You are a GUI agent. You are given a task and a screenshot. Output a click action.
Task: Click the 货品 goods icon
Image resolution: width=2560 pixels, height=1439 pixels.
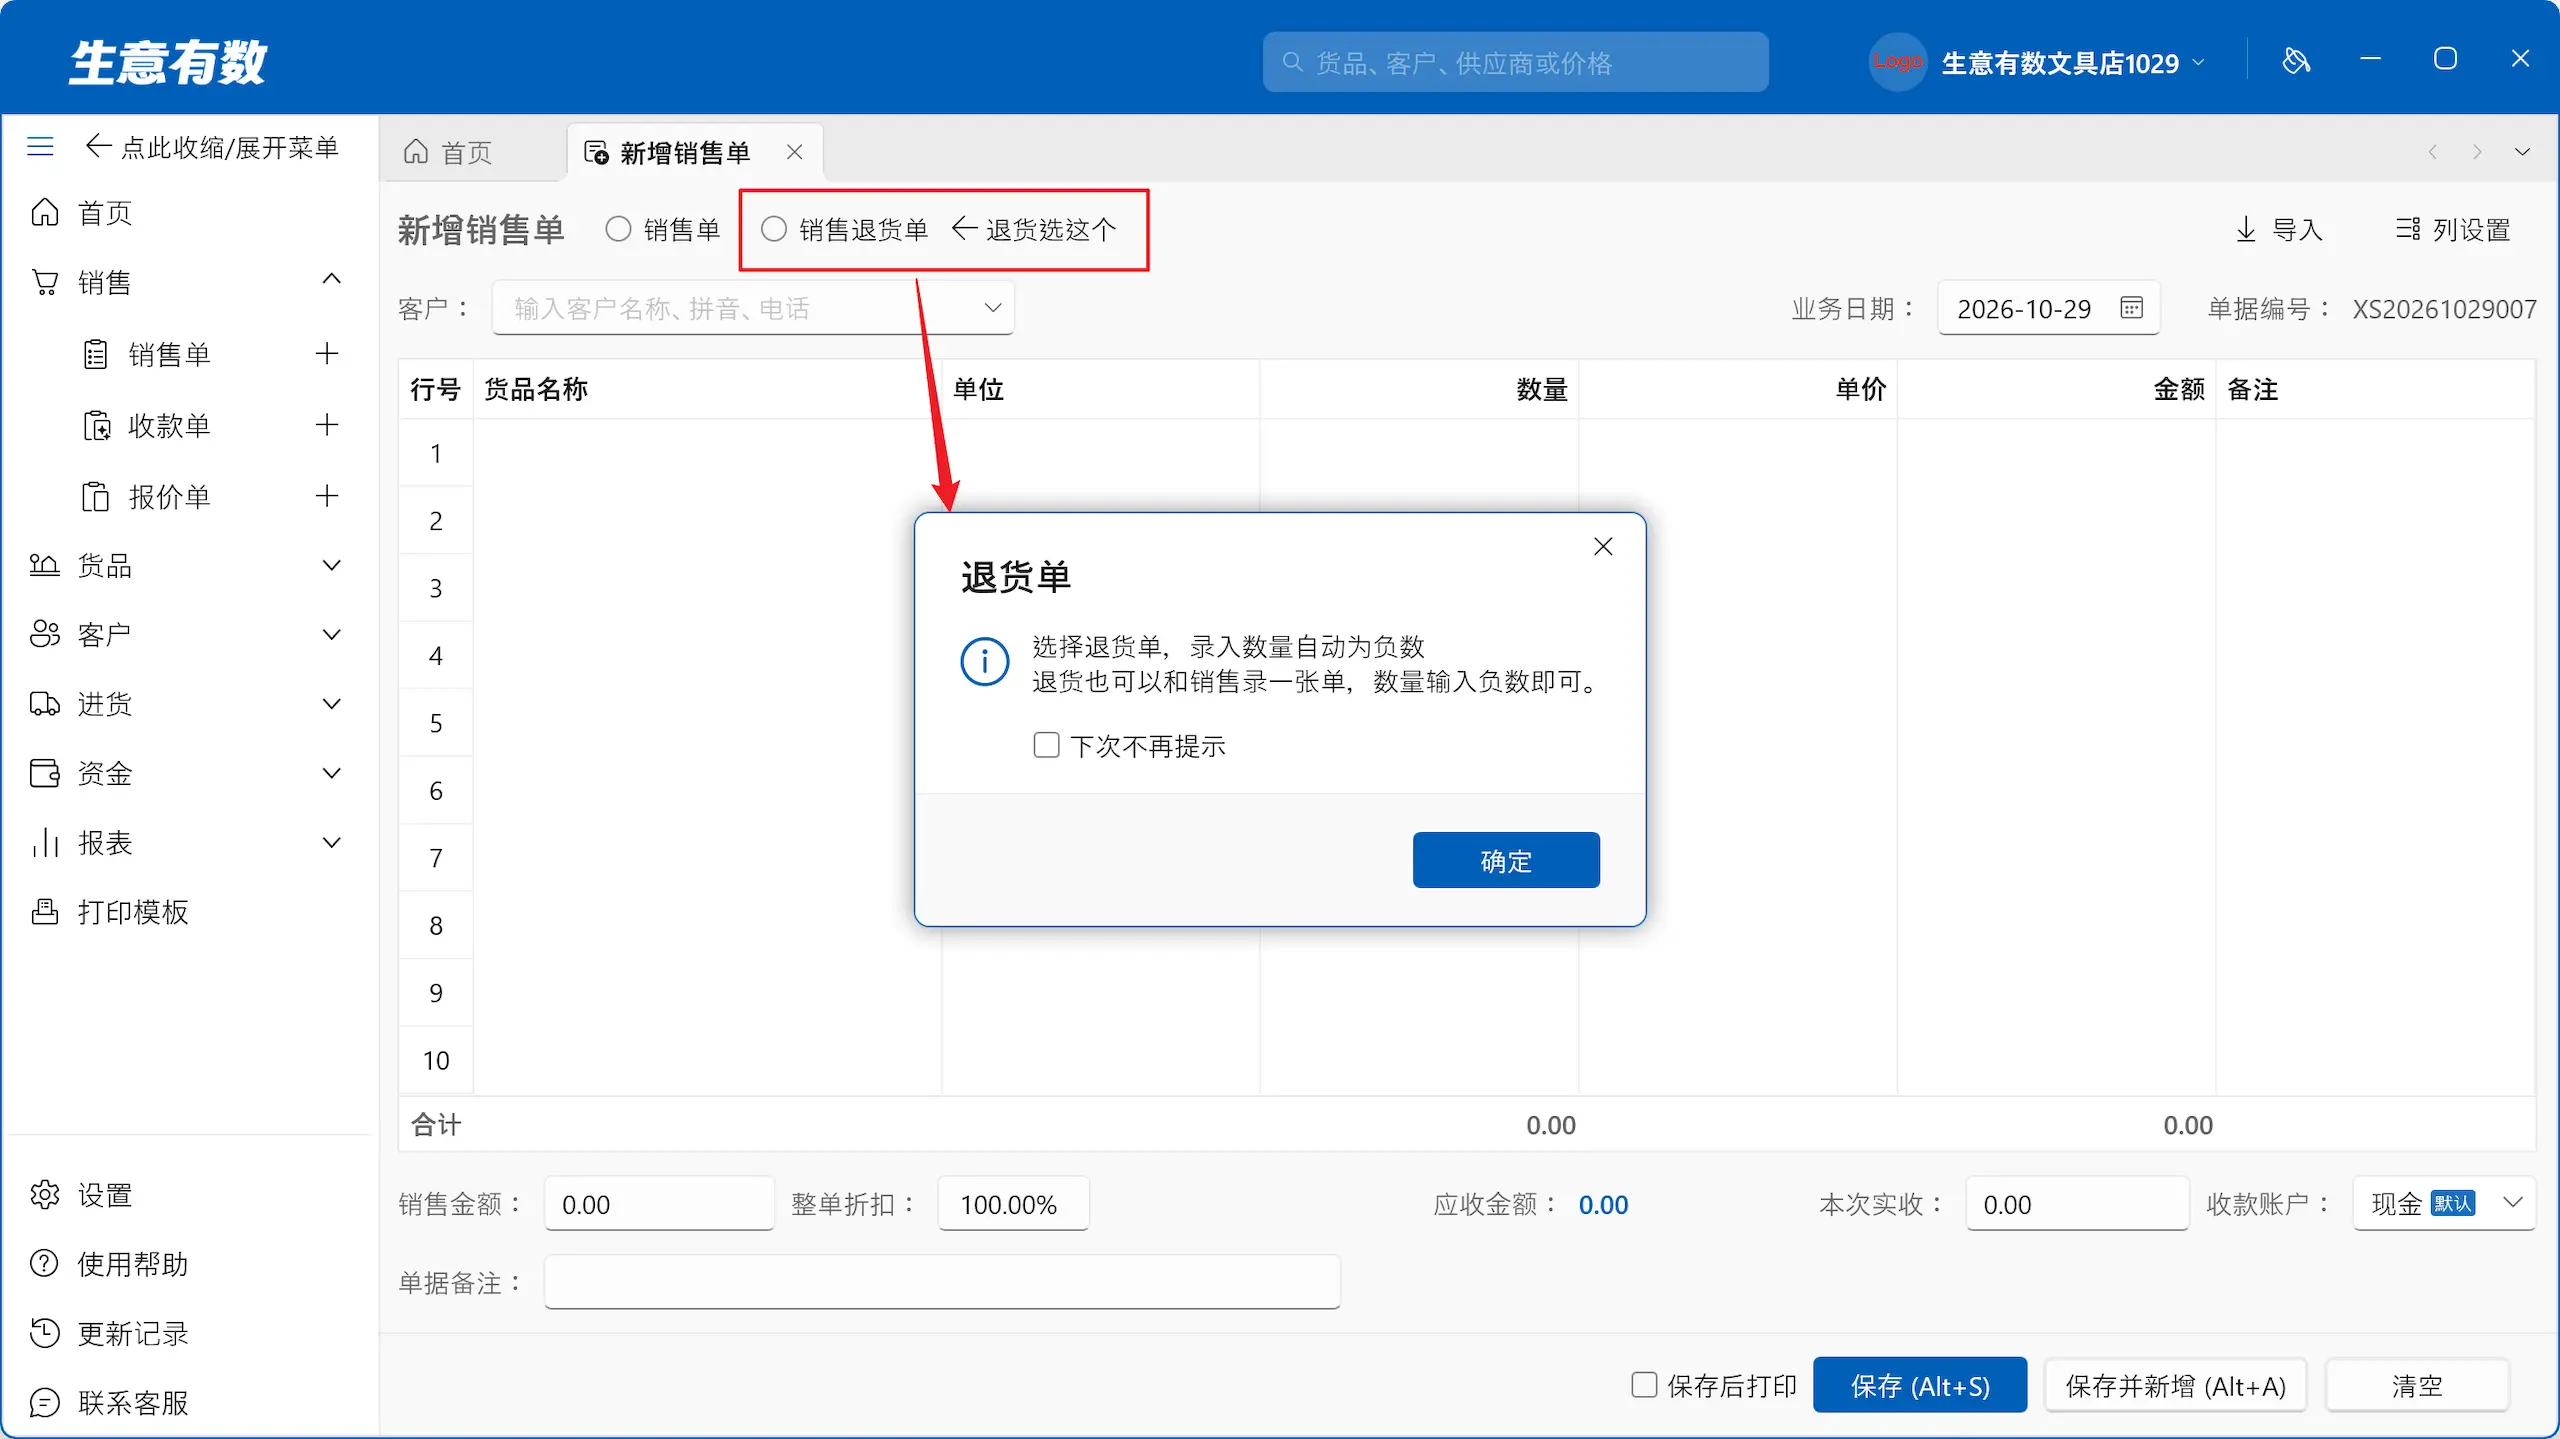point(44,565)
